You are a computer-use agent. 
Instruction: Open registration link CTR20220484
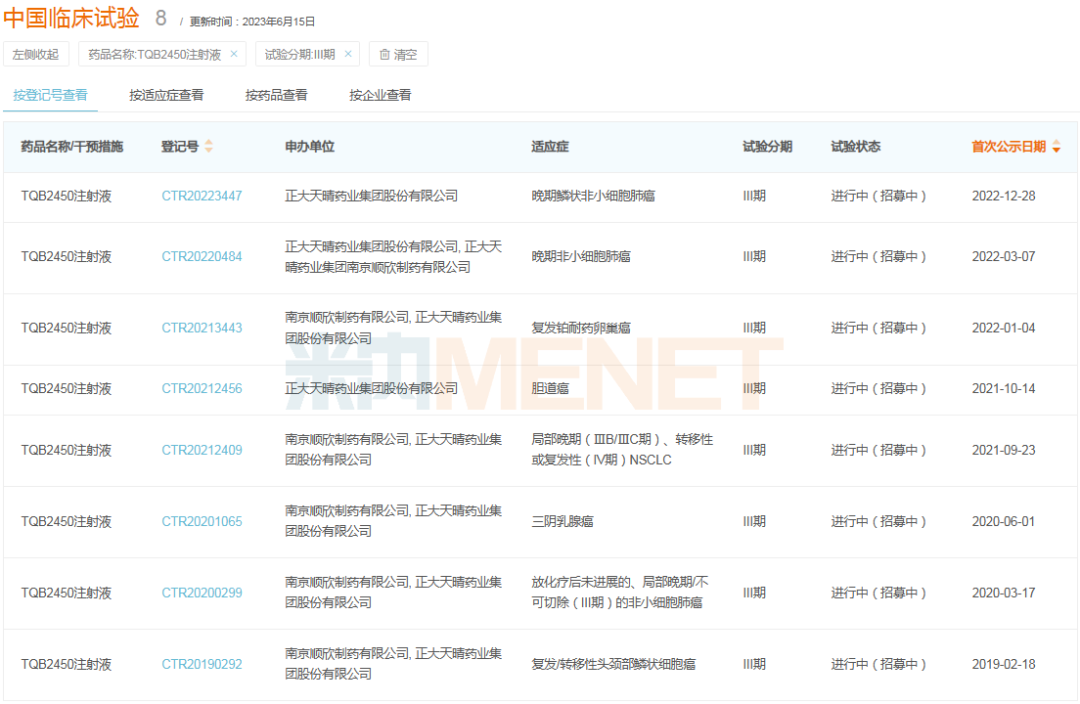[202, 256]
